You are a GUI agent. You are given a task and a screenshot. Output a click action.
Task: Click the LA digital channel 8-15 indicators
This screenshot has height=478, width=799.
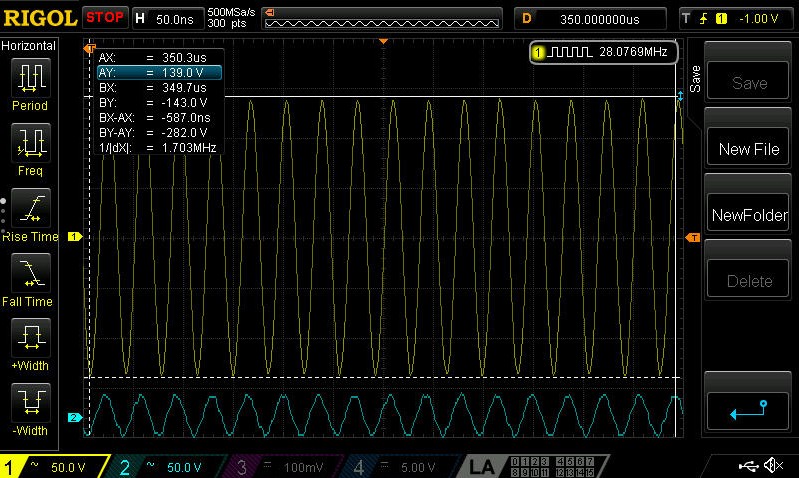(x=552, y=472)
